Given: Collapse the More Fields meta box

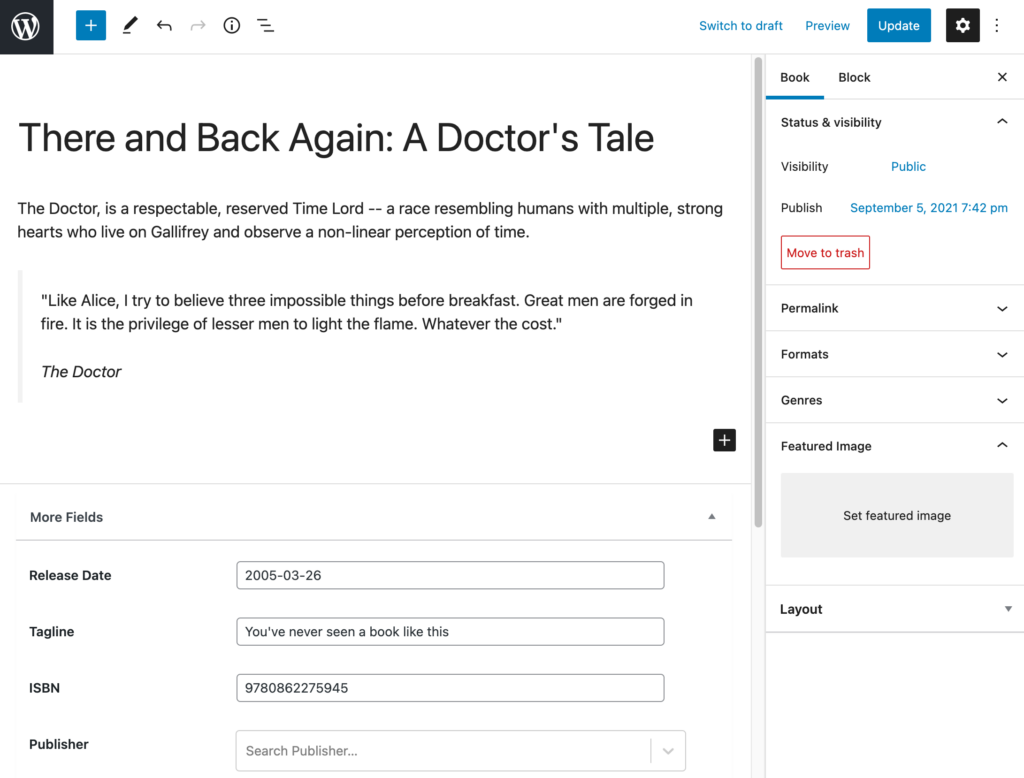Looking at the screenshot, I should click(712, 517).
